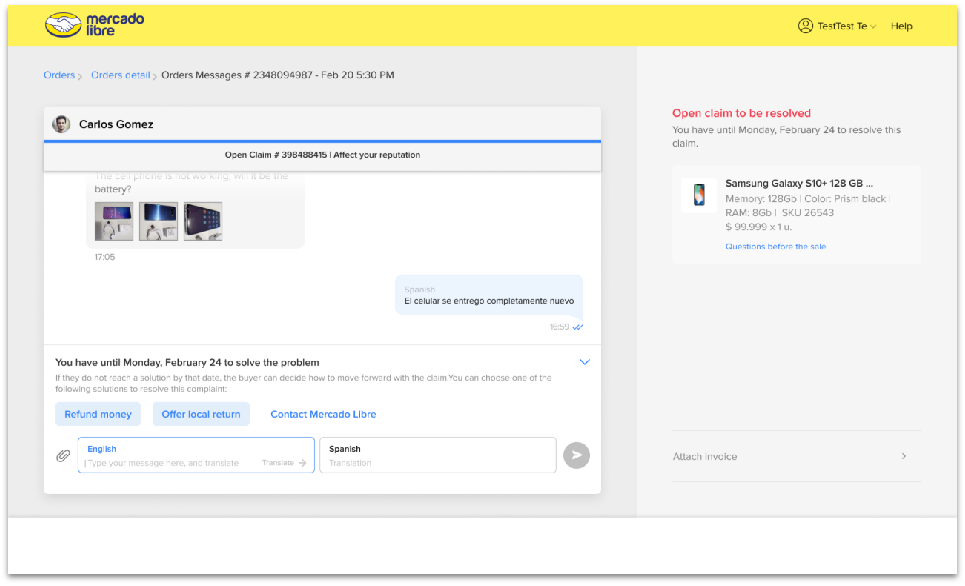
Task: Go to Orders detail breadcrumb
Action: point(121,75)
